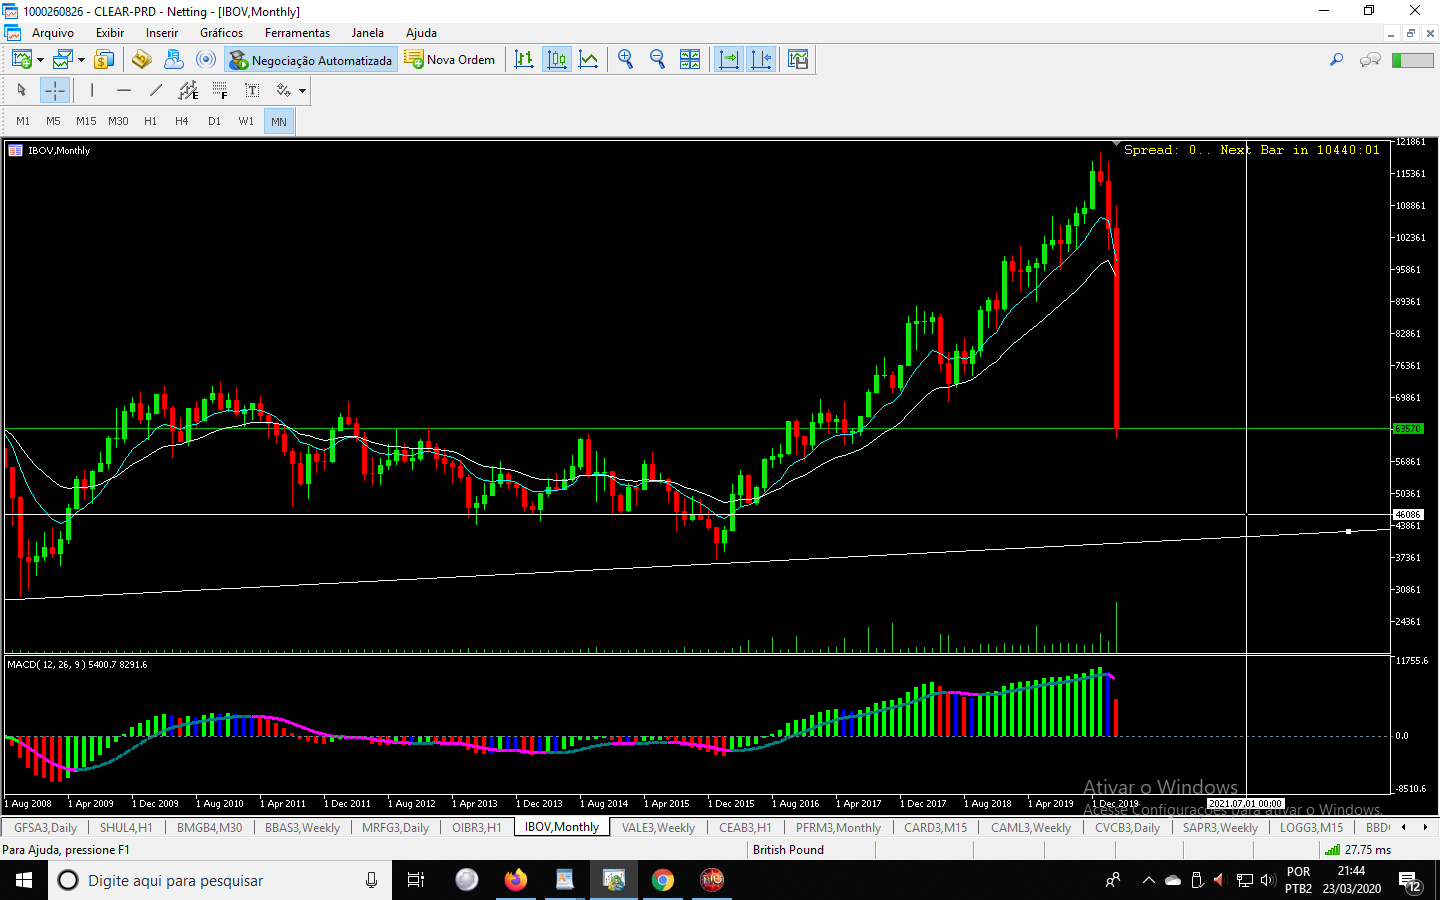The height and width of the screenshot is (900, 1440).
Task: Expand the profiles dropdown arrow
Action: (x=81, y=60)
